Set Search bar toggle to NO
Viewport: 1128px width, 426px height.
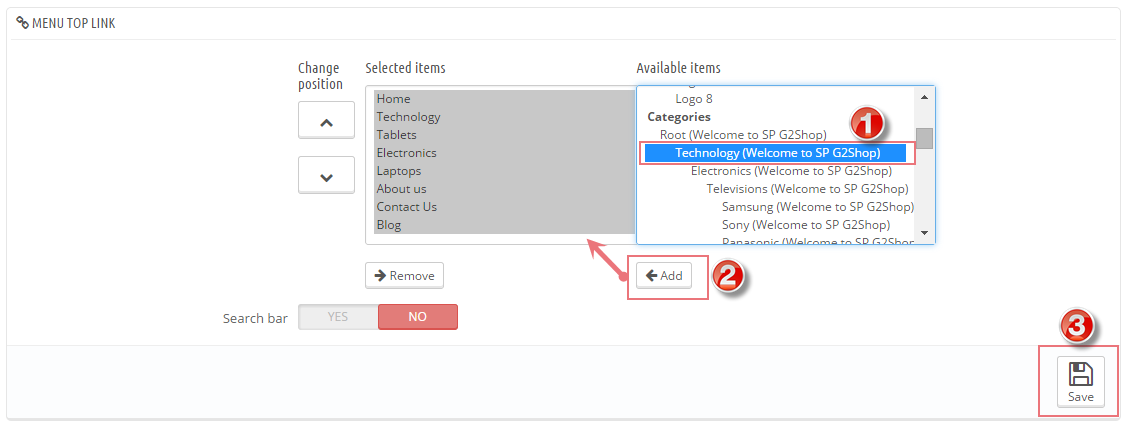[x=417, y=317]
